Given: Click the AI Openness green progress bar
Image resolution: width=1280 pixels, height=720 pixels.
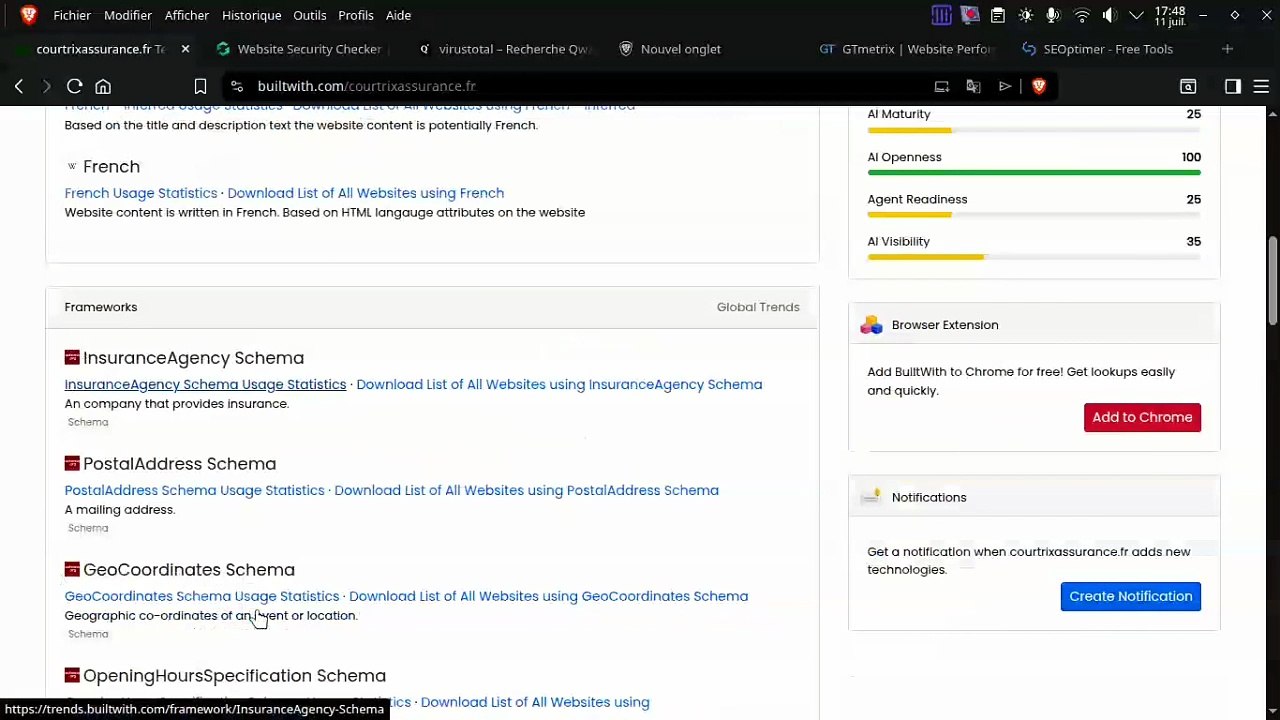Looking at the screenshot, I should click(x=1034, y=172).
